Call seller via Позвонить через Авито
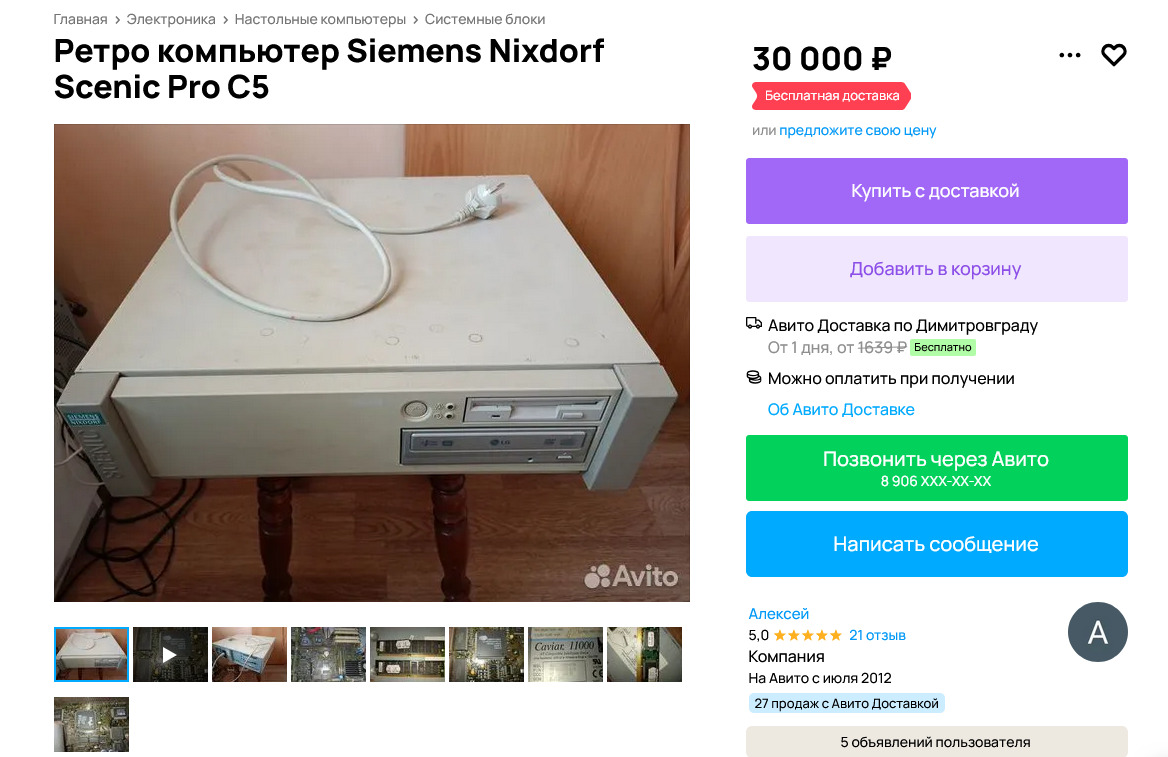 tap(936, 468)
